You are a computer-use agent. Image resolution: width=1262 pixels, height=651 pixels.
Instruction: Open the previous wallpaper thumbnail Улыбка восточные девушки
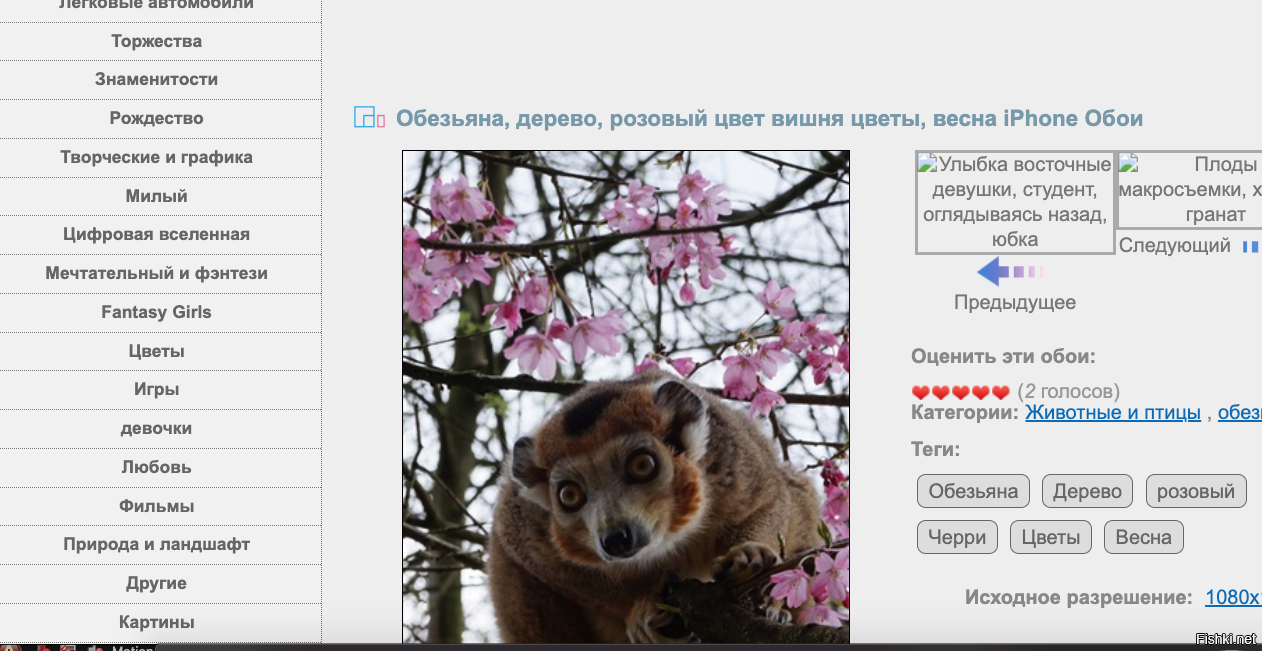coord(1015,202)
